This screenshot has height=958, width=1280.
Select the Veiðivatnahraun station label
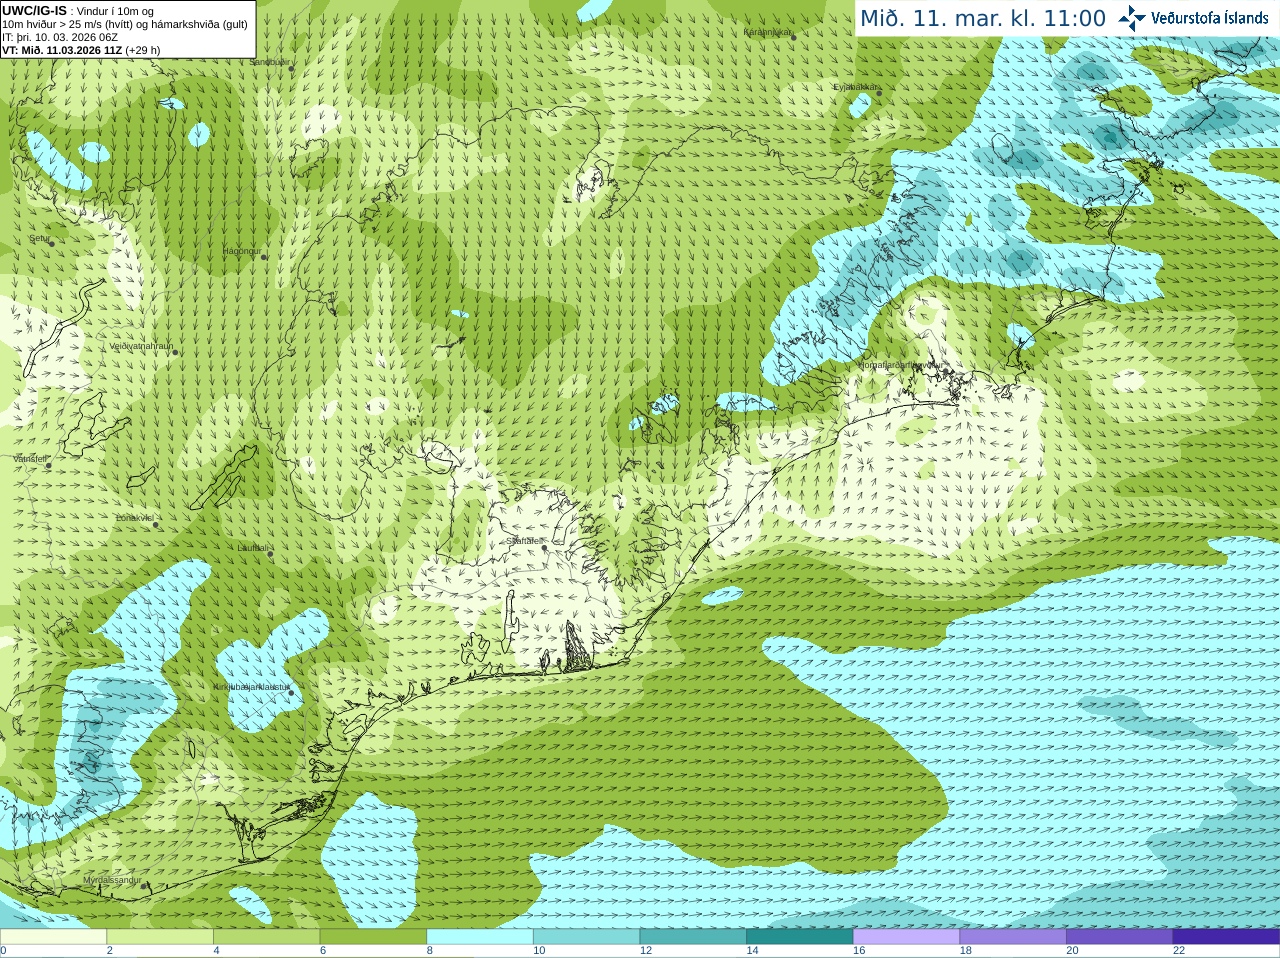point(141,346)
